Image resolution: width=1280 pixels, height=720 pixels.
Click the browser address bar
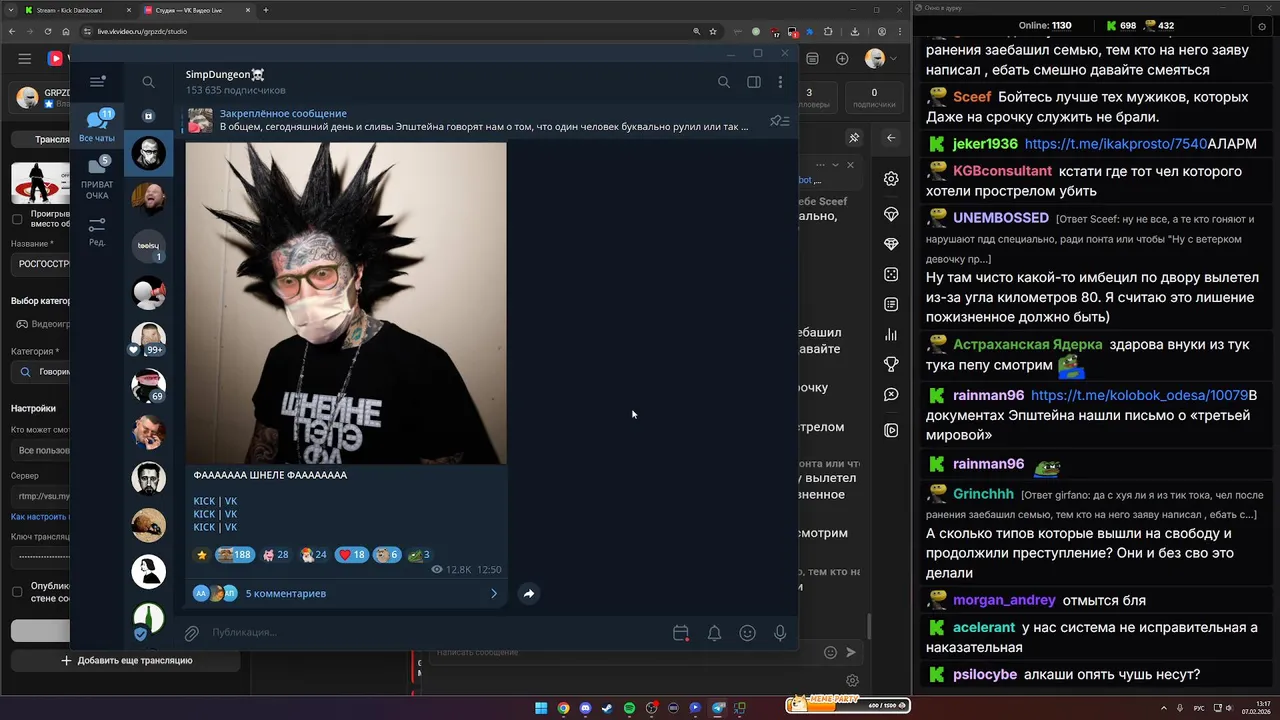pos(385,31)
